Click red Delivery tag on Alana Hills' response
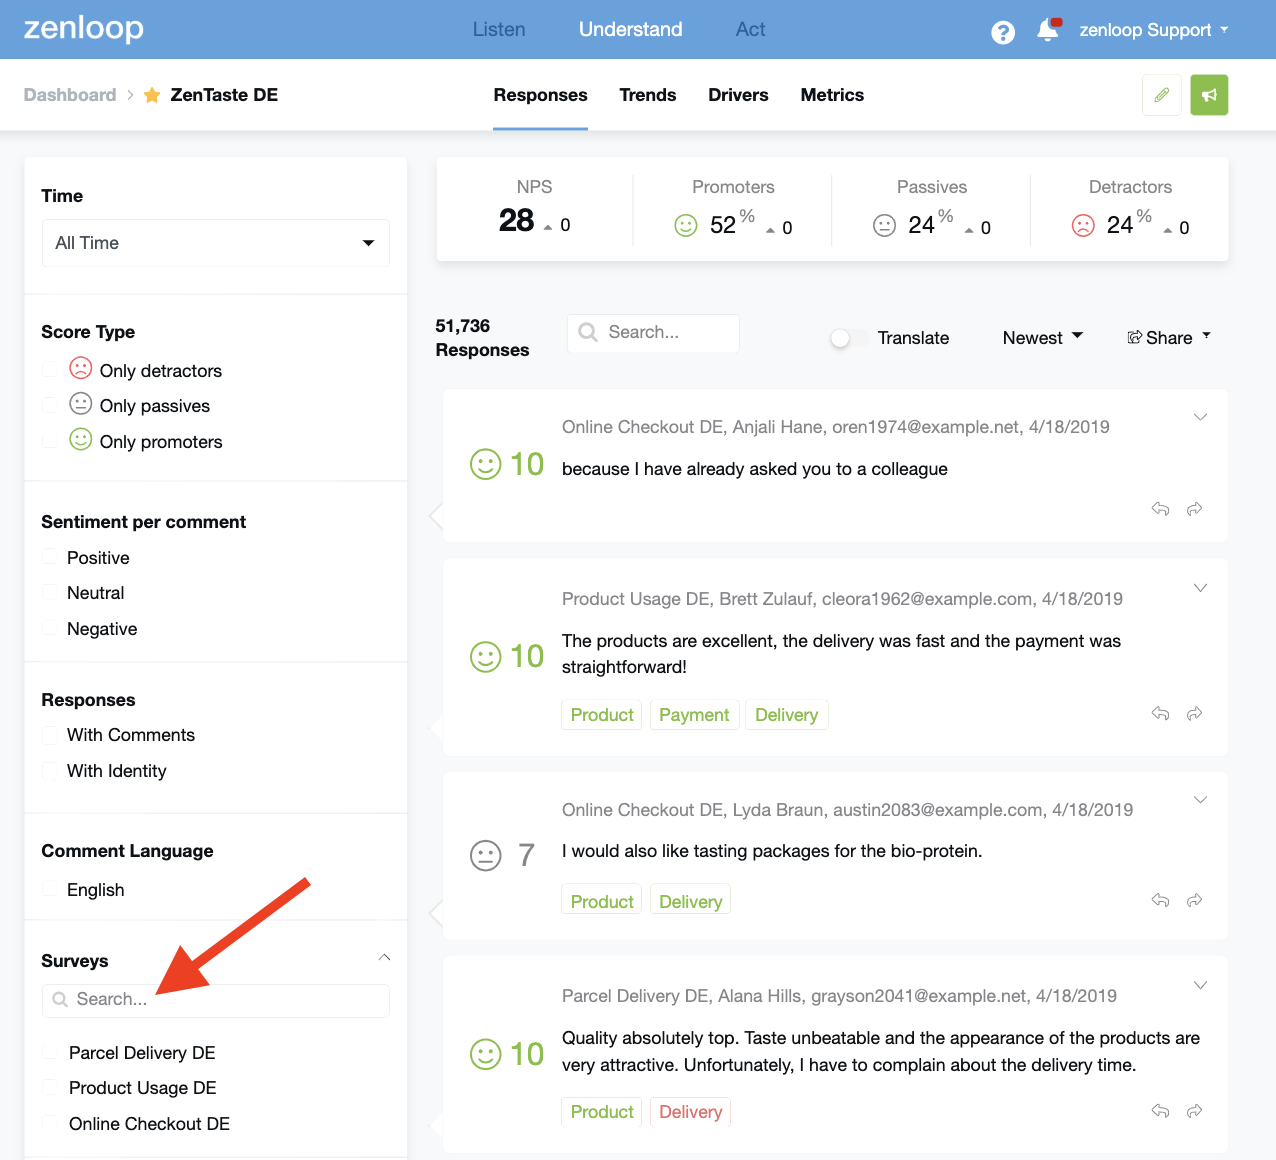The height and width of the screenshot is (1160, 1276). click(x=690, y=1112)
